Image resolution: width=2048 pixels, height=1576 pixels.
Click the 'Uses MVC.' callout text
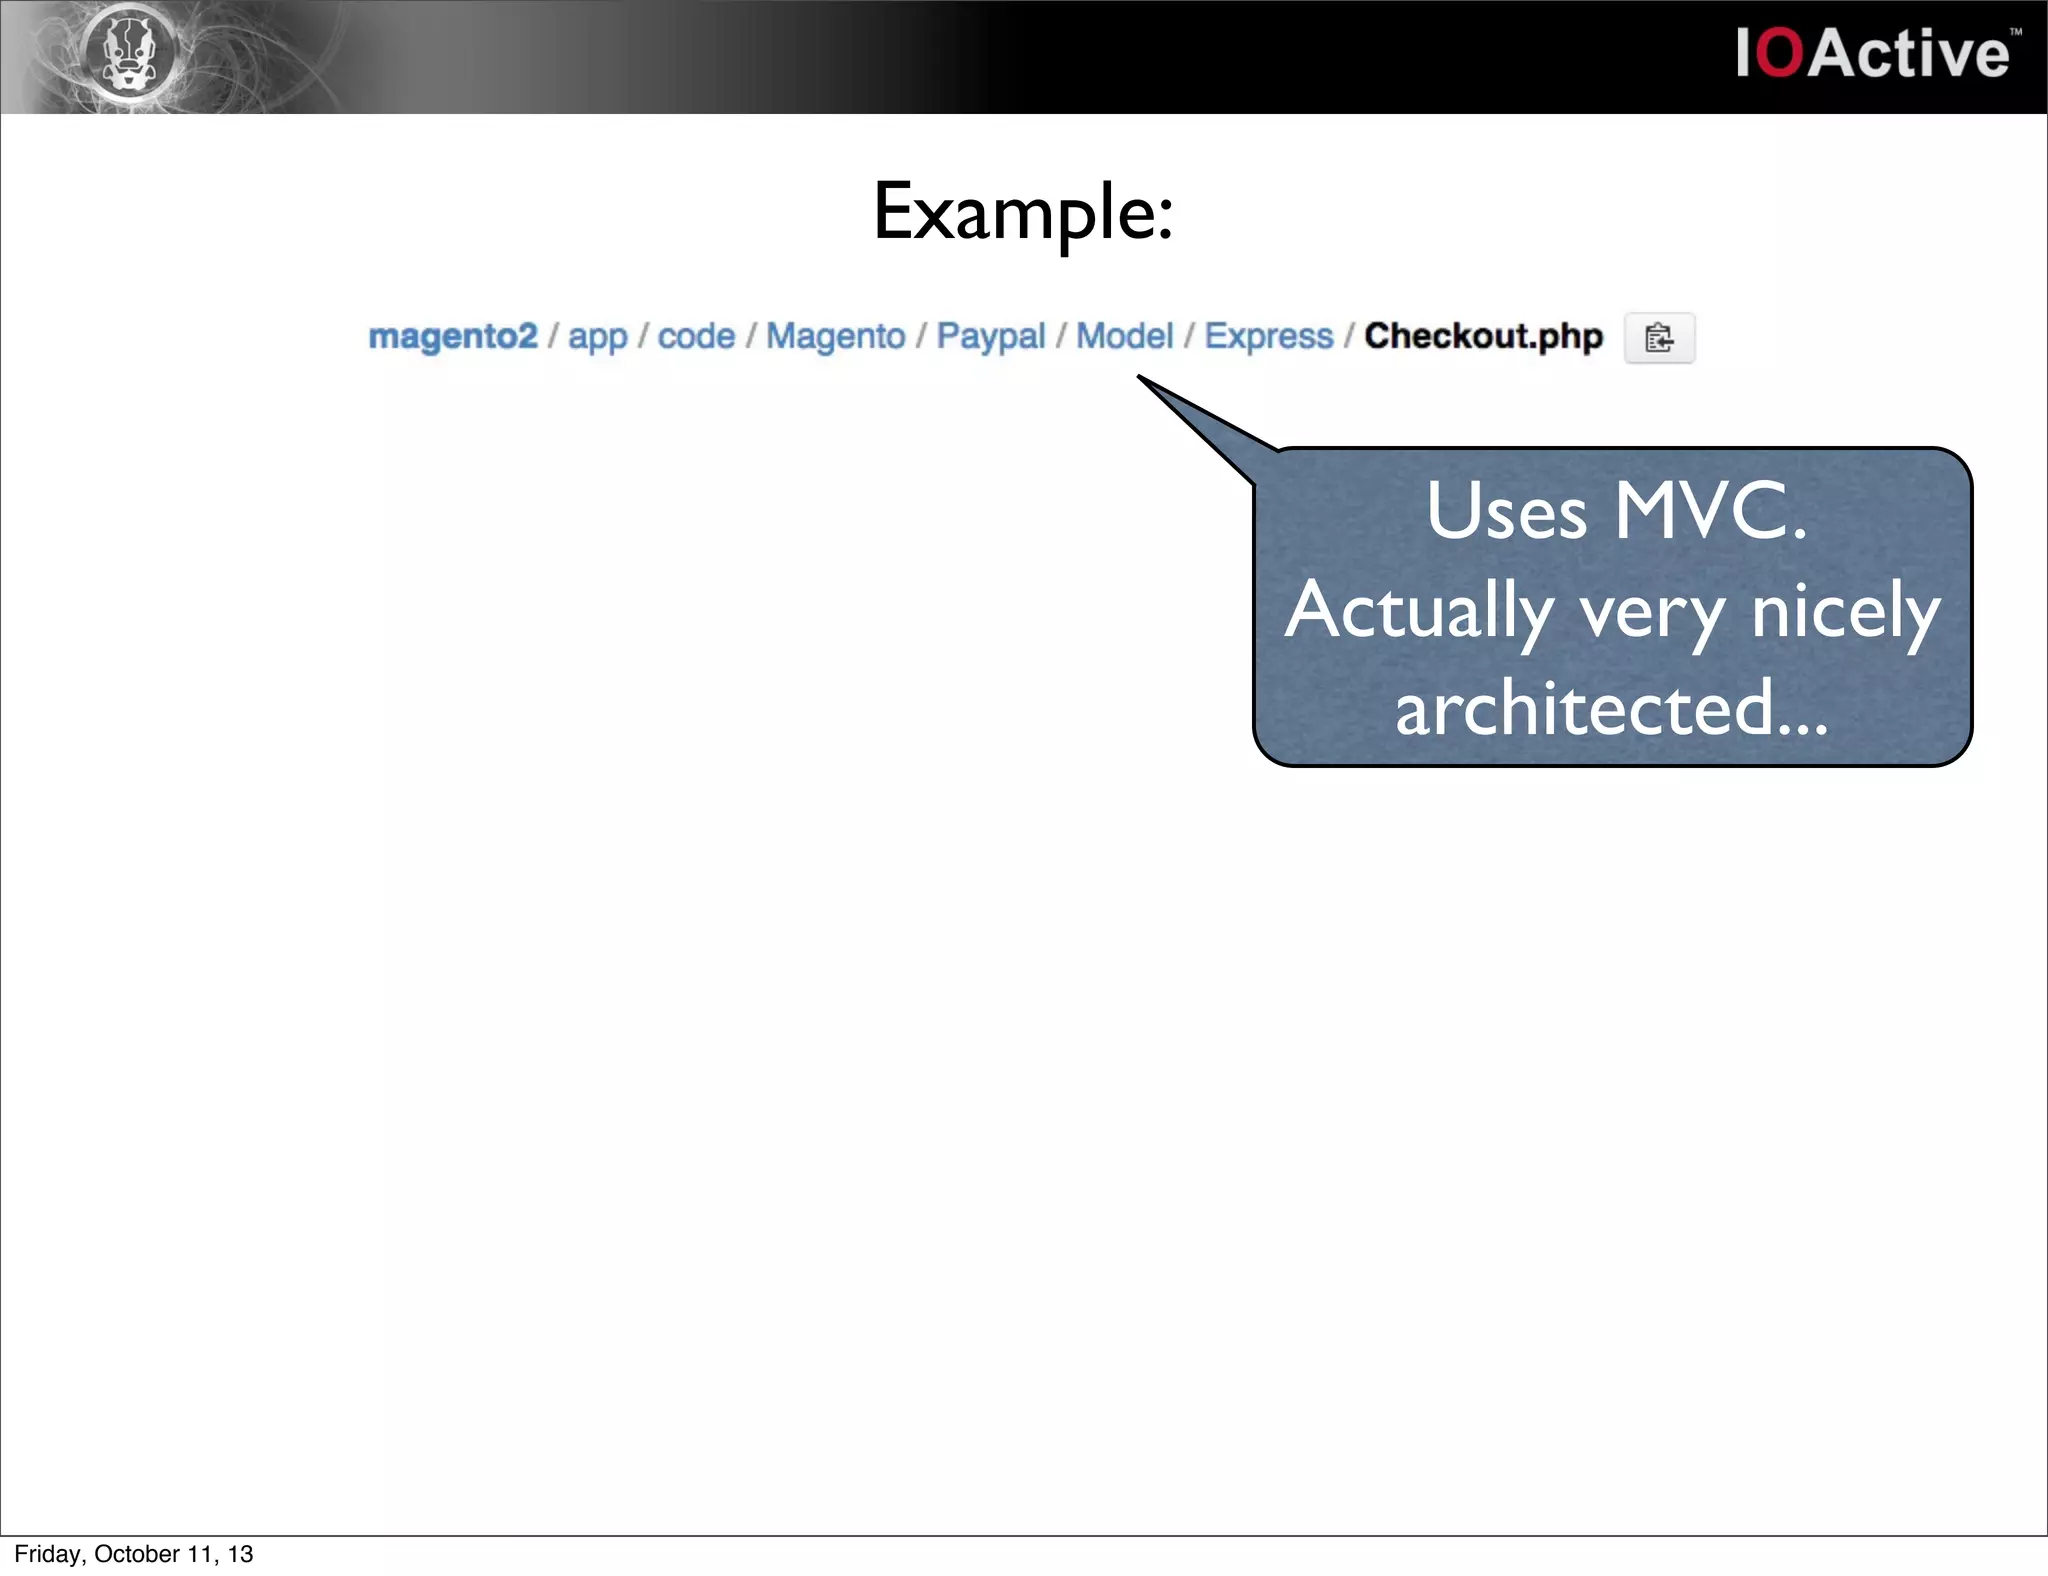1616,511
